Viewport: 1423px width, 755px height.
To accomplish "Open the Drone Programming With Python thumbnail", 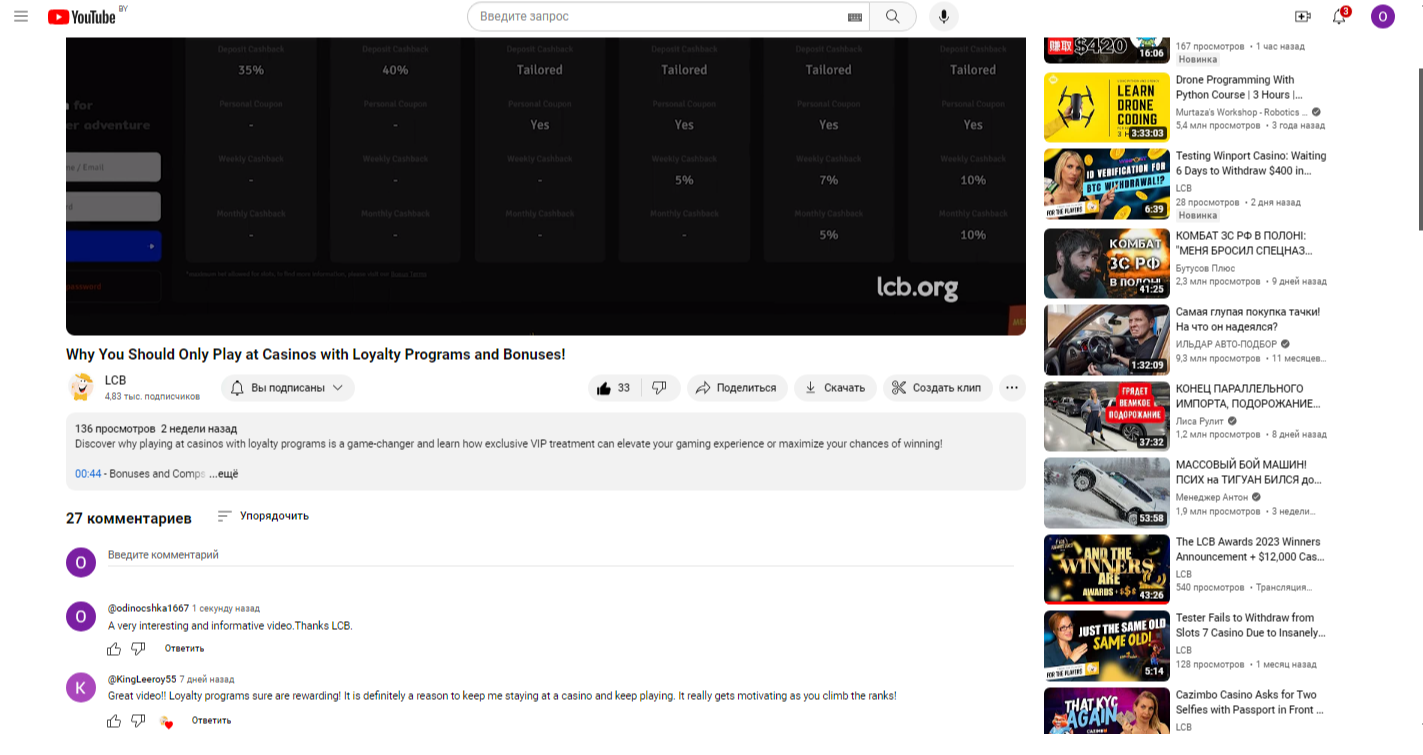I will 1106,107.
